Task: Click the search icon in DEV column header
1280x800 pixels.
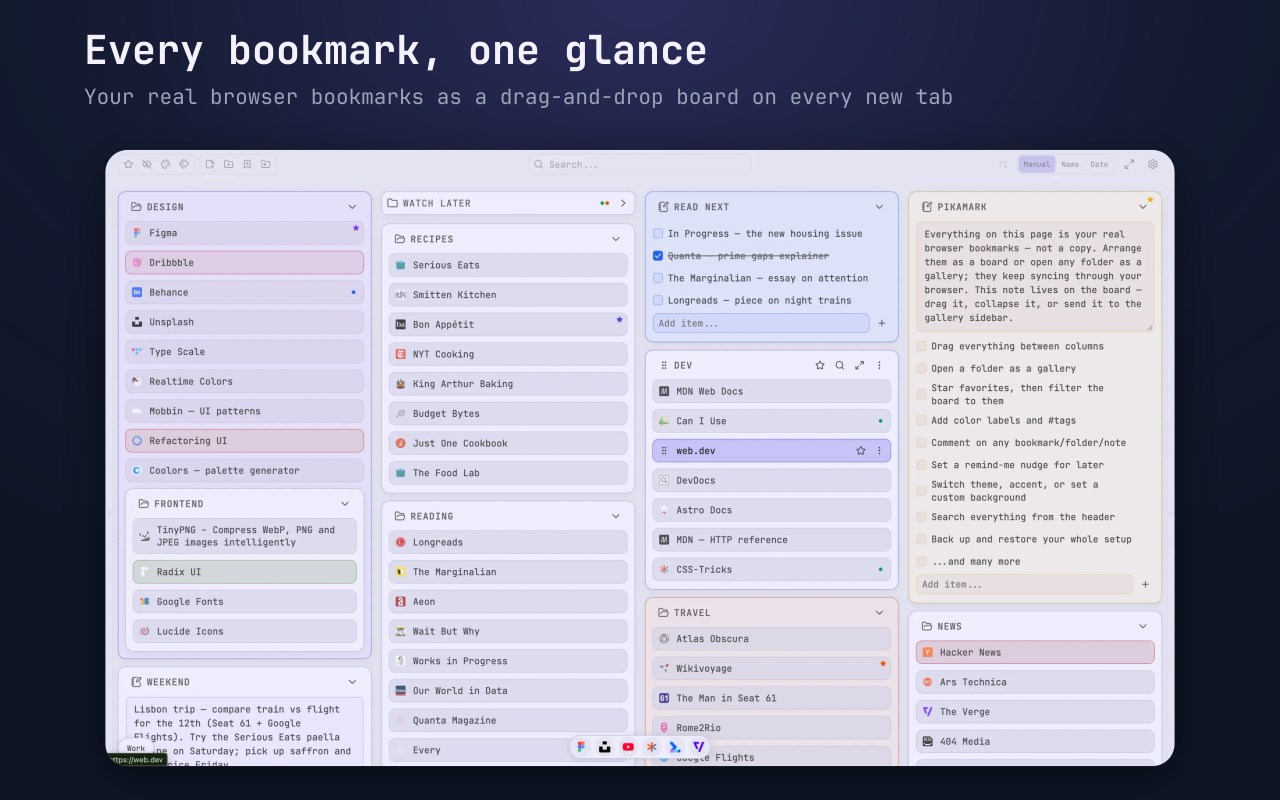Action: 840,366
